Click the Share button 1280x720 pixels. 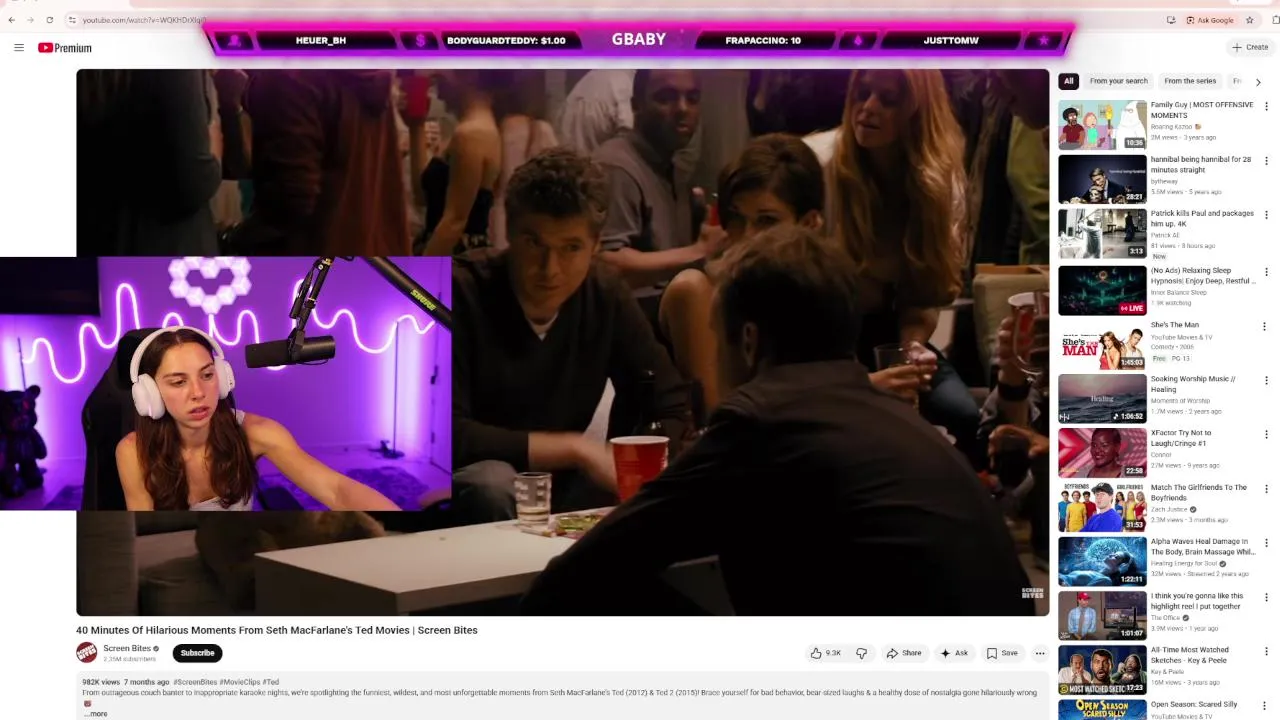(904, 653)
